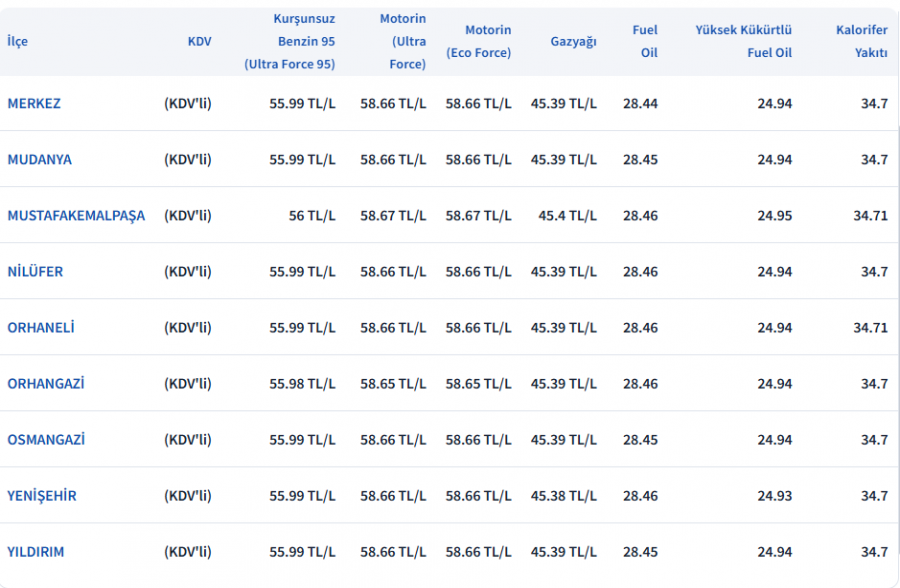900x588 pixels.
Task: Select the MUSTAFAKEMALPAŞA district link
Action: click(76, 215)
